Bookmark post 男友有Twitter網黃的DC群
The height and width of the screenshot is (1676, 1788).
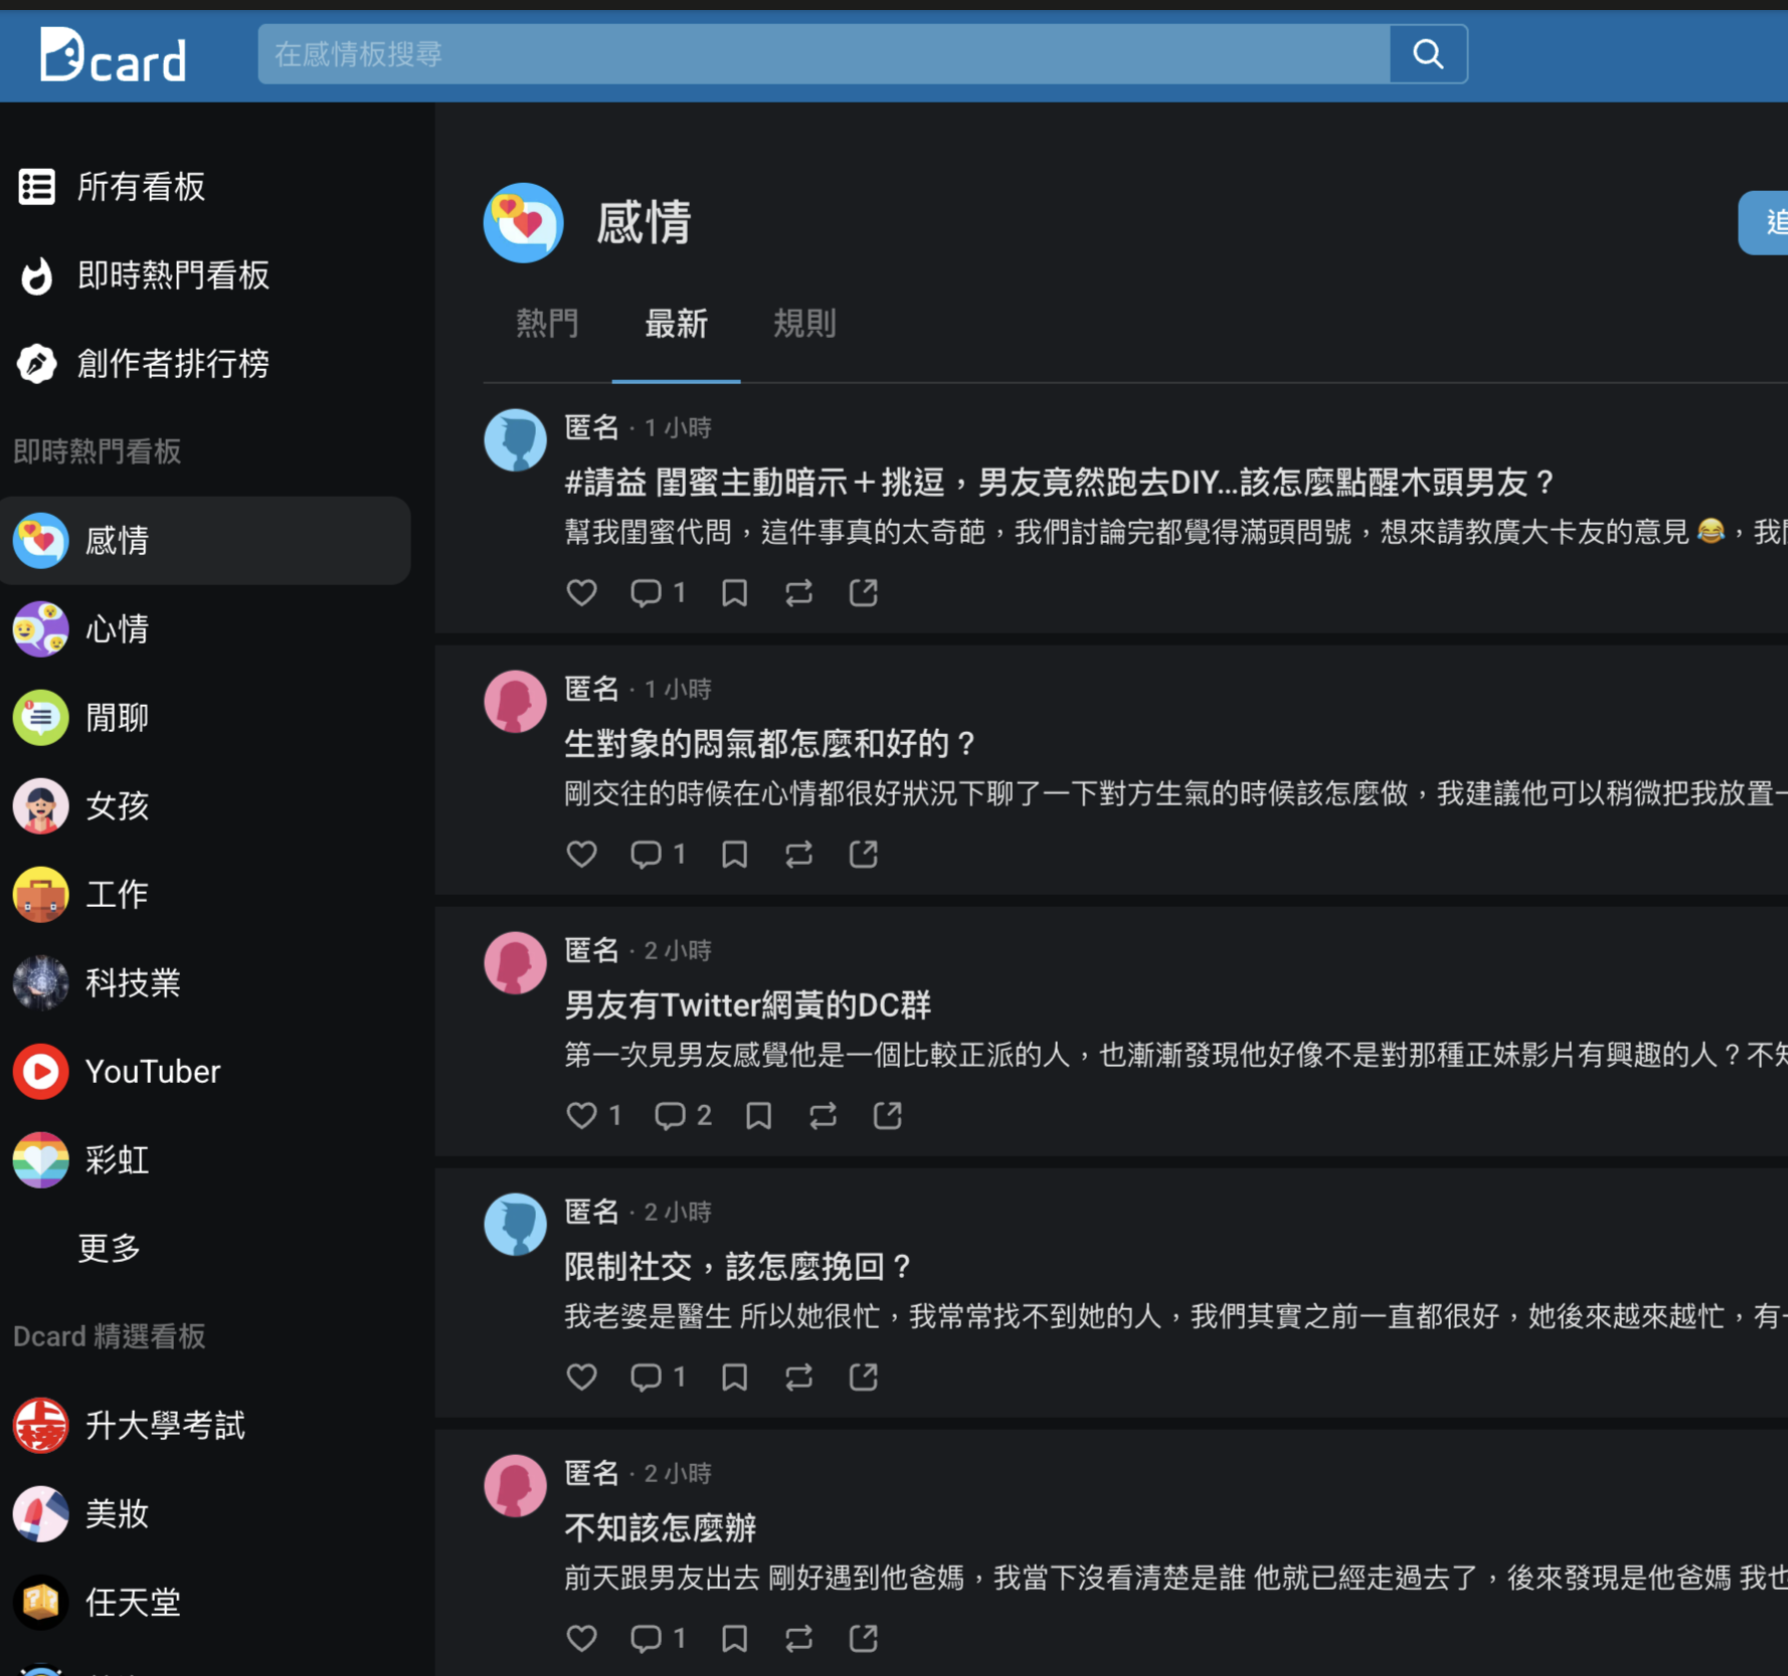pyautogui.click(x=759, y=1115)
